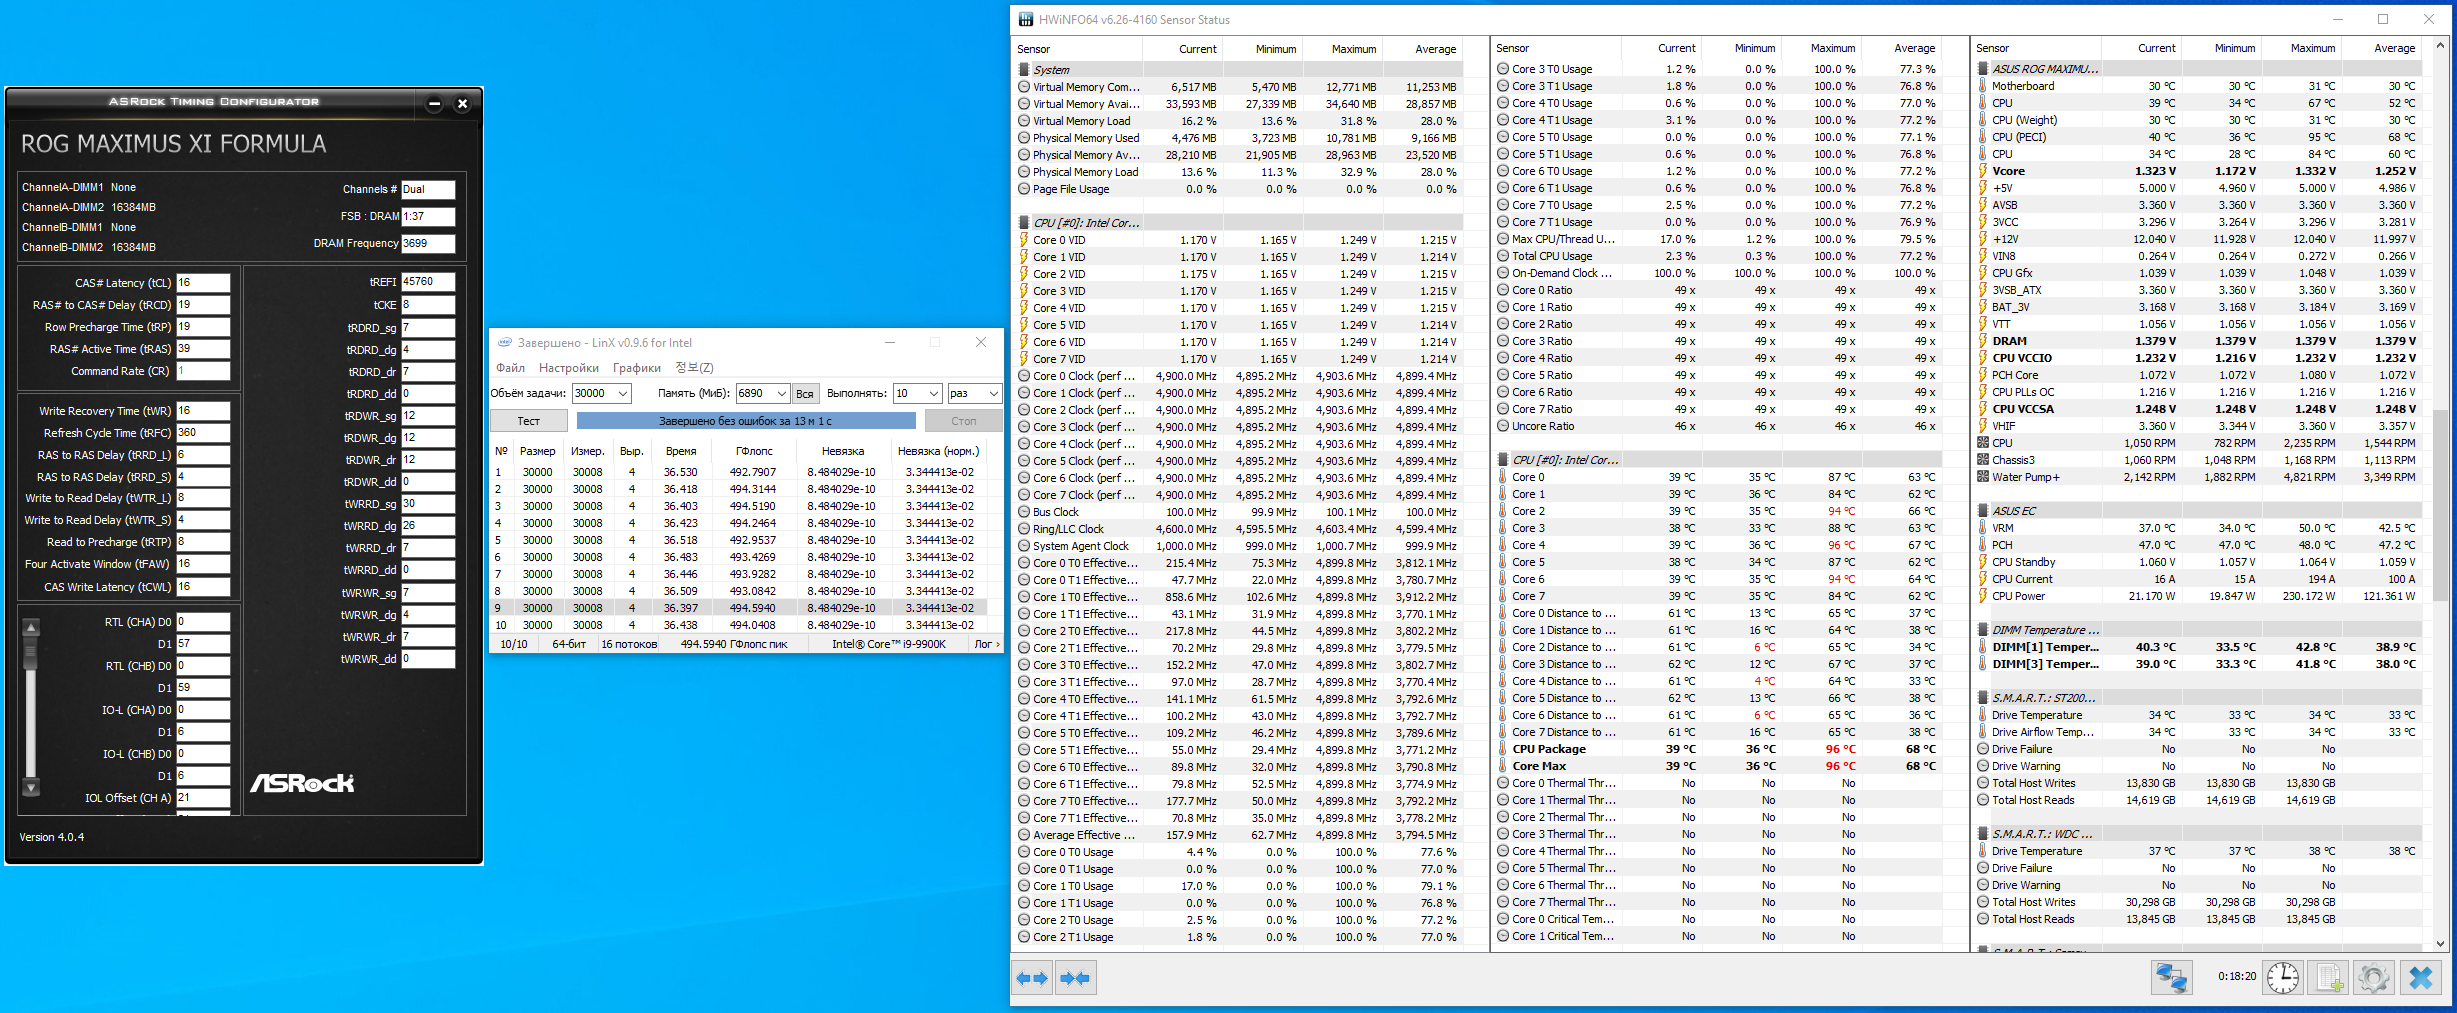Select highlighted row 9 in LinX results
Image resolution: width=2457 pixels, height=1013 pixels.
tap(739, 608)
